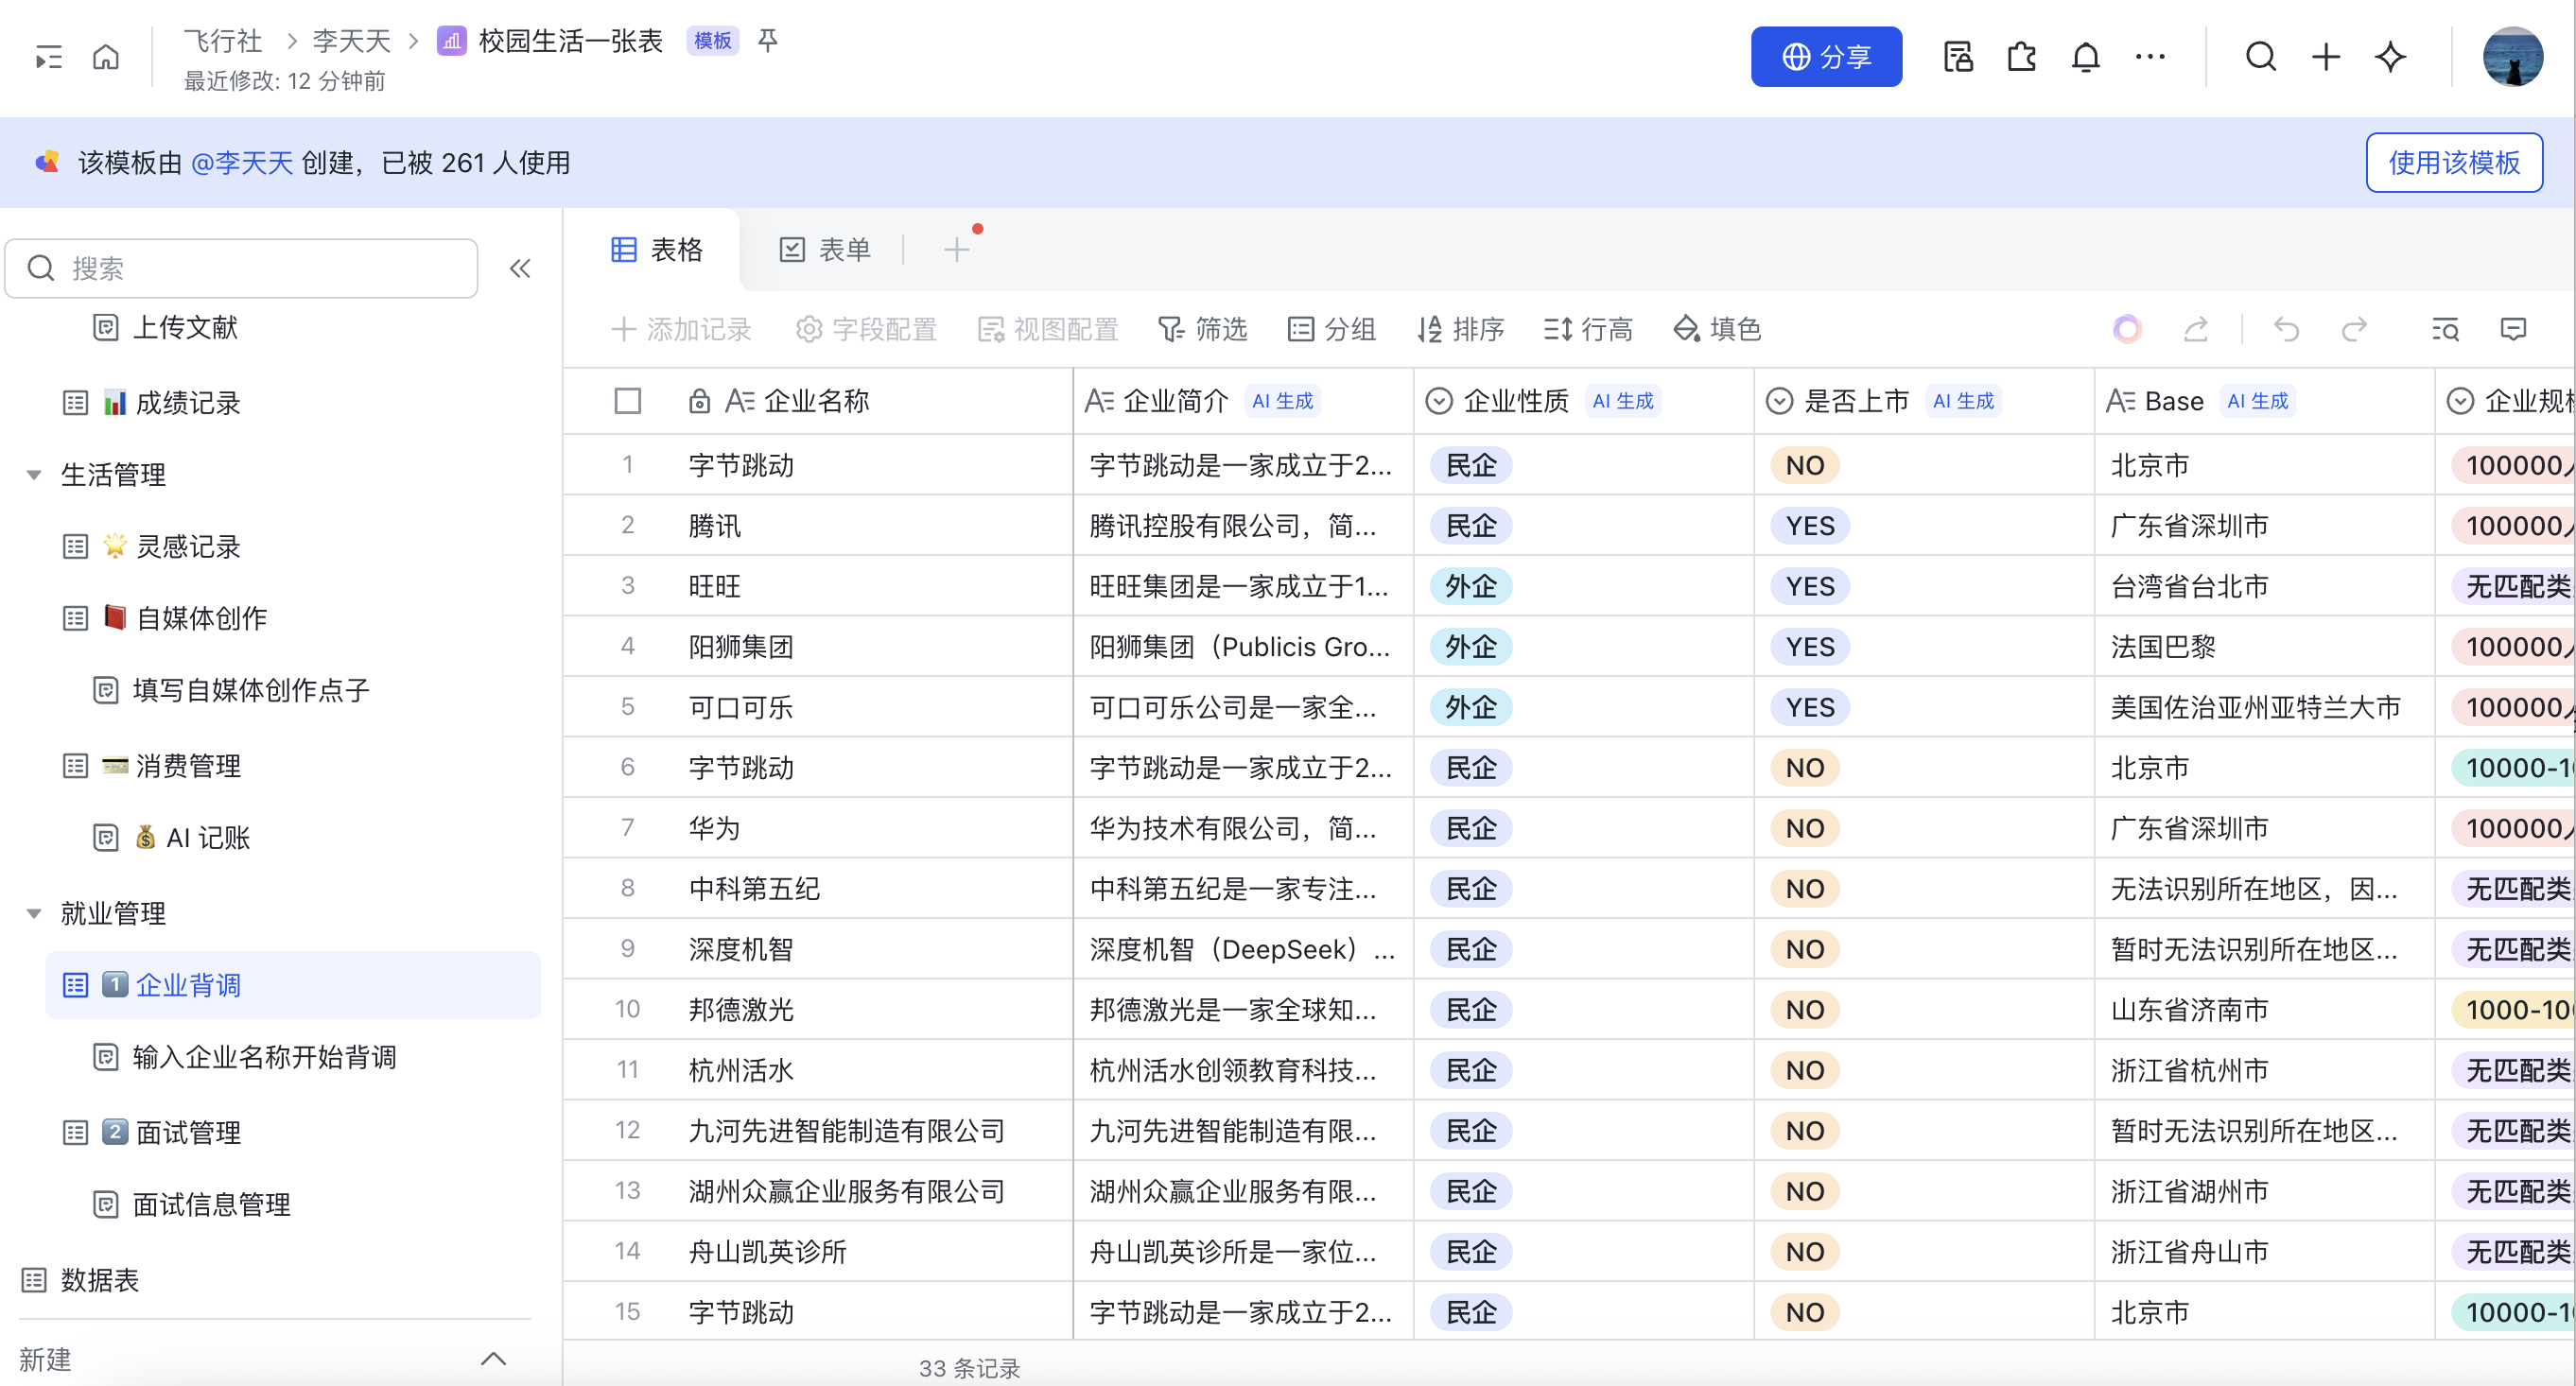Collapse sidebar with double-chevron button
The image size is (2576, 1386).
click(520, 268)
